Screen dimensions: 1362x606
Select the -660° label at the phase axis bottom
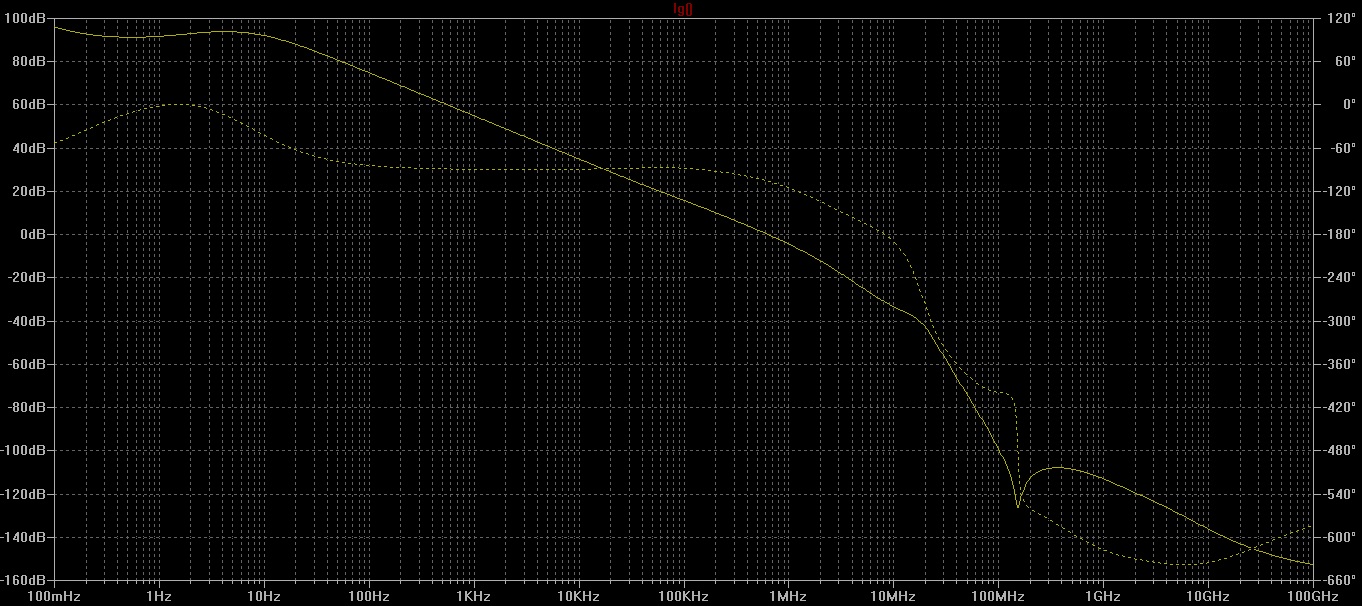pyautogui.click(x=1339, y=580)
